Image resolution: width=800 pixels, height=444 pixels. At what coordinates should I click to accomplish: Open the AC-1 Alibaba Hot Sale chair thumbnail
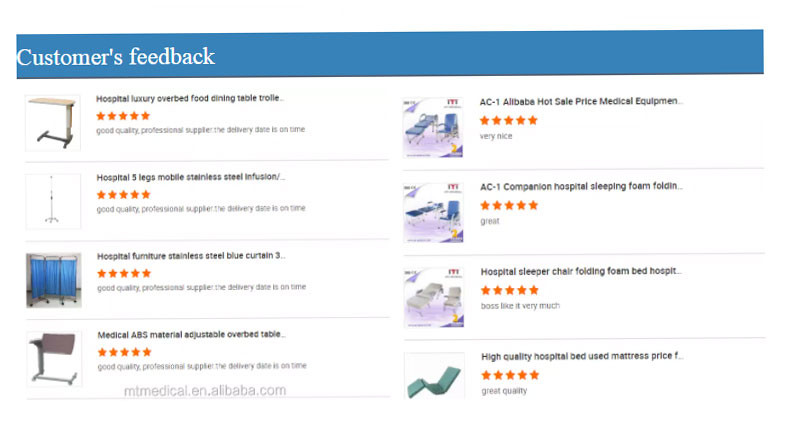coord(433,128)
